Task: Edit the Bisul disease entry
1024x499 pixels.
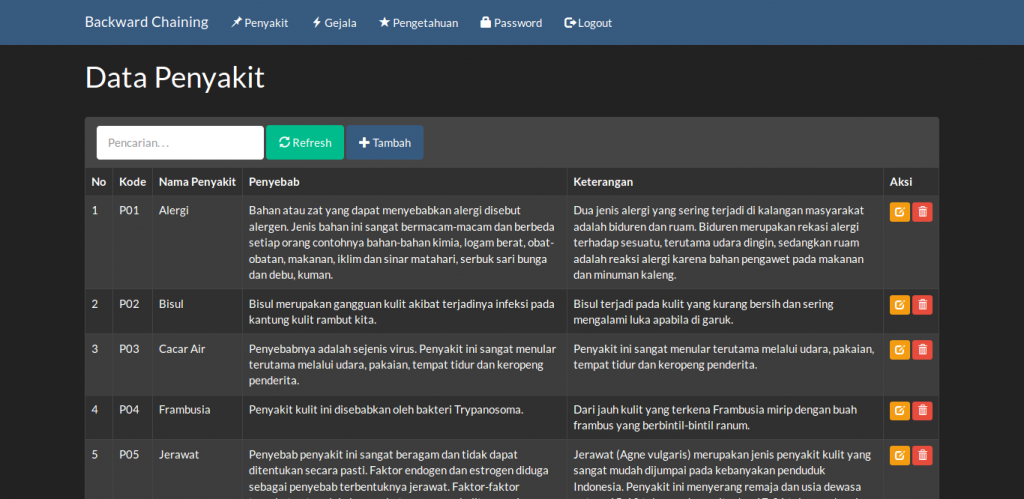Action: coord(899,304)
